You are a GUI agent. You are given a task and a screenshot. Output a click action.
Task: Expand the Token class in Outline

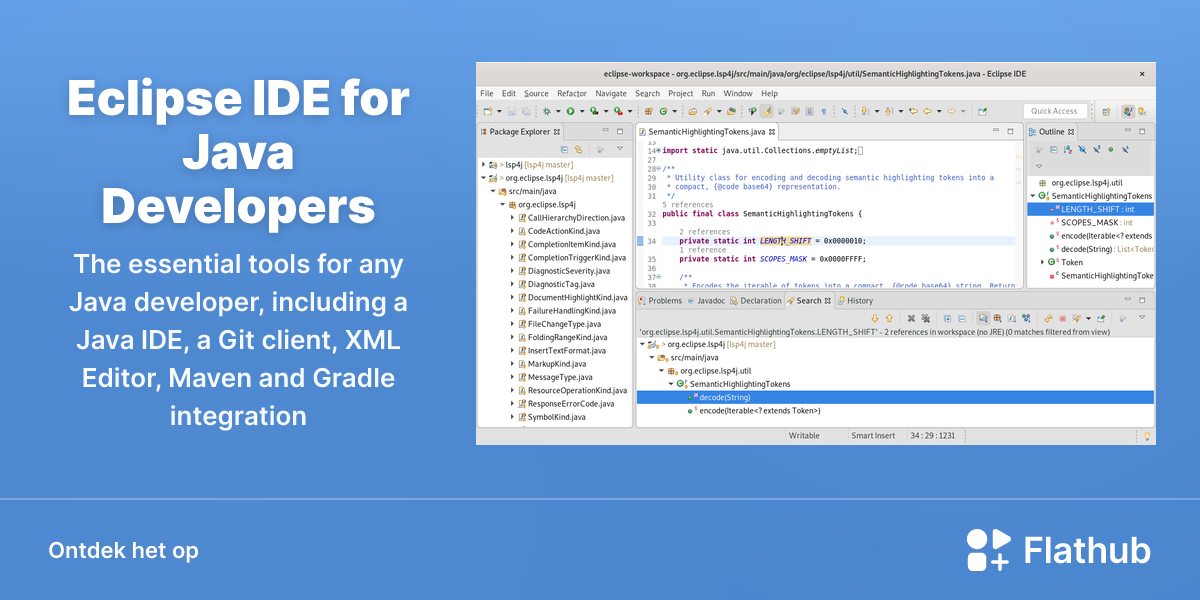point(1042,262)
